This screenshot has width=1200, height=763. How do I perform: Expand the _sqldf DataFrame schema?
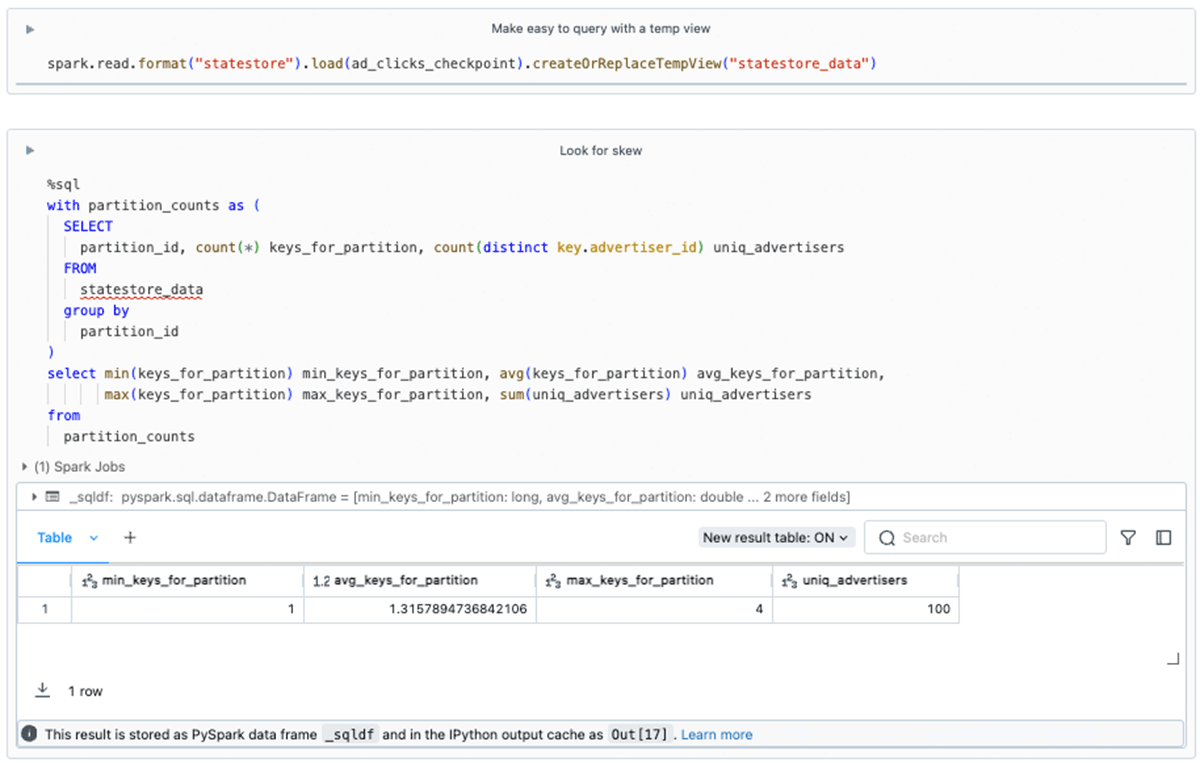tap(36, 497)
